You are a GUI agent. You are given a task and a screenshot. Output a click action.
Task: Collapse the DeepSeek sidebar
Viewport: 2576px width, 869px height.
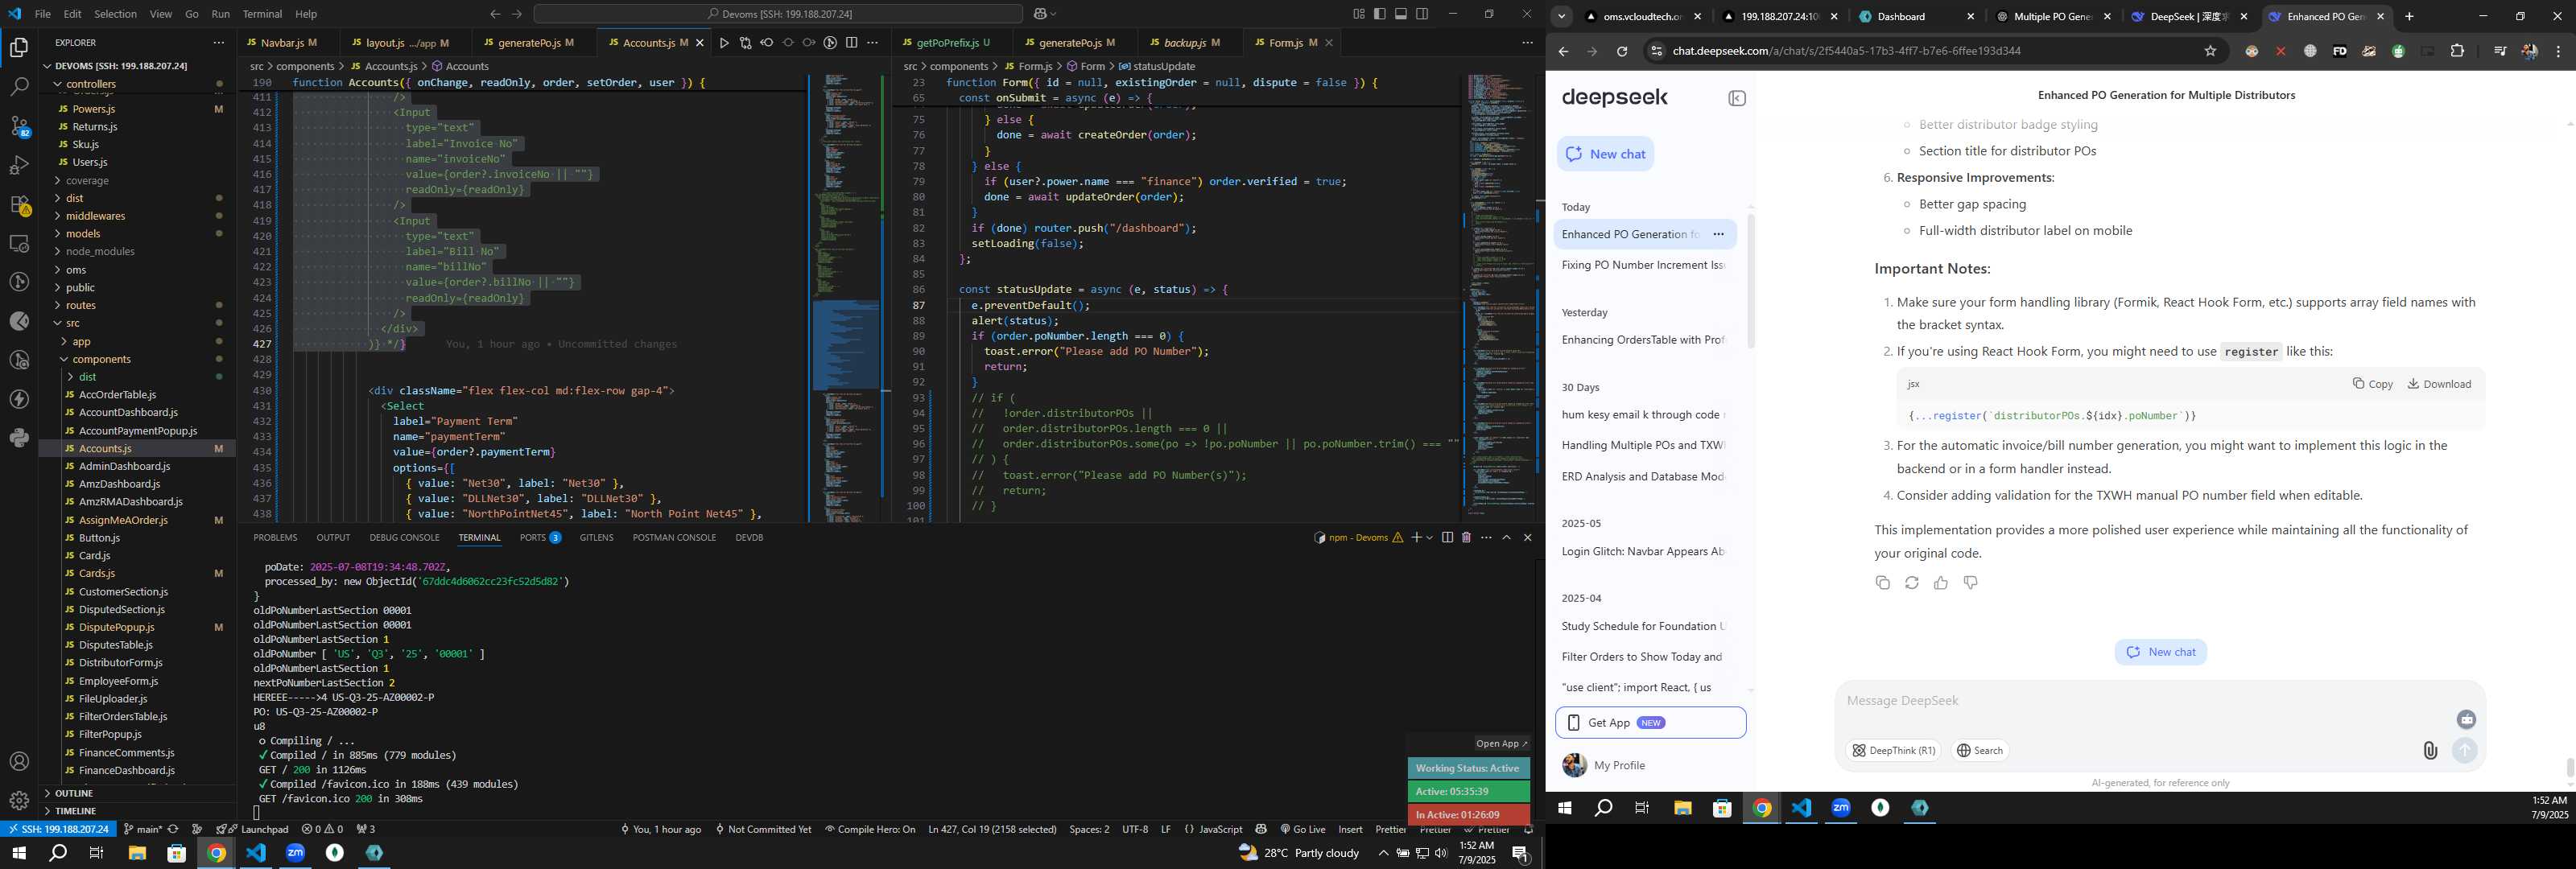pos(1737,98)
